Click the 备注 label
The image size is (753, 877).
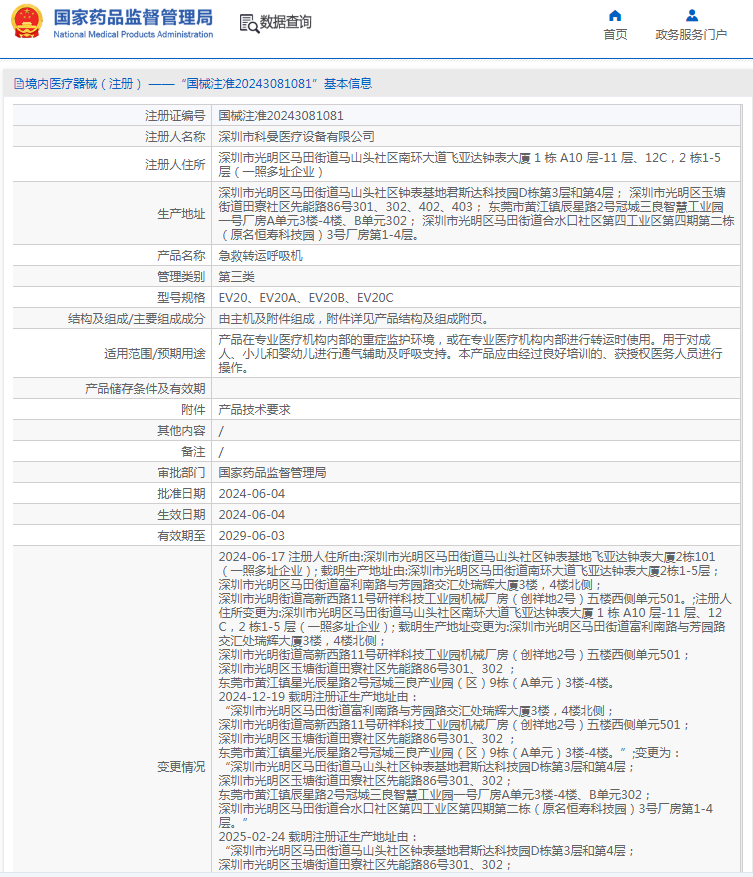(193, 452)
